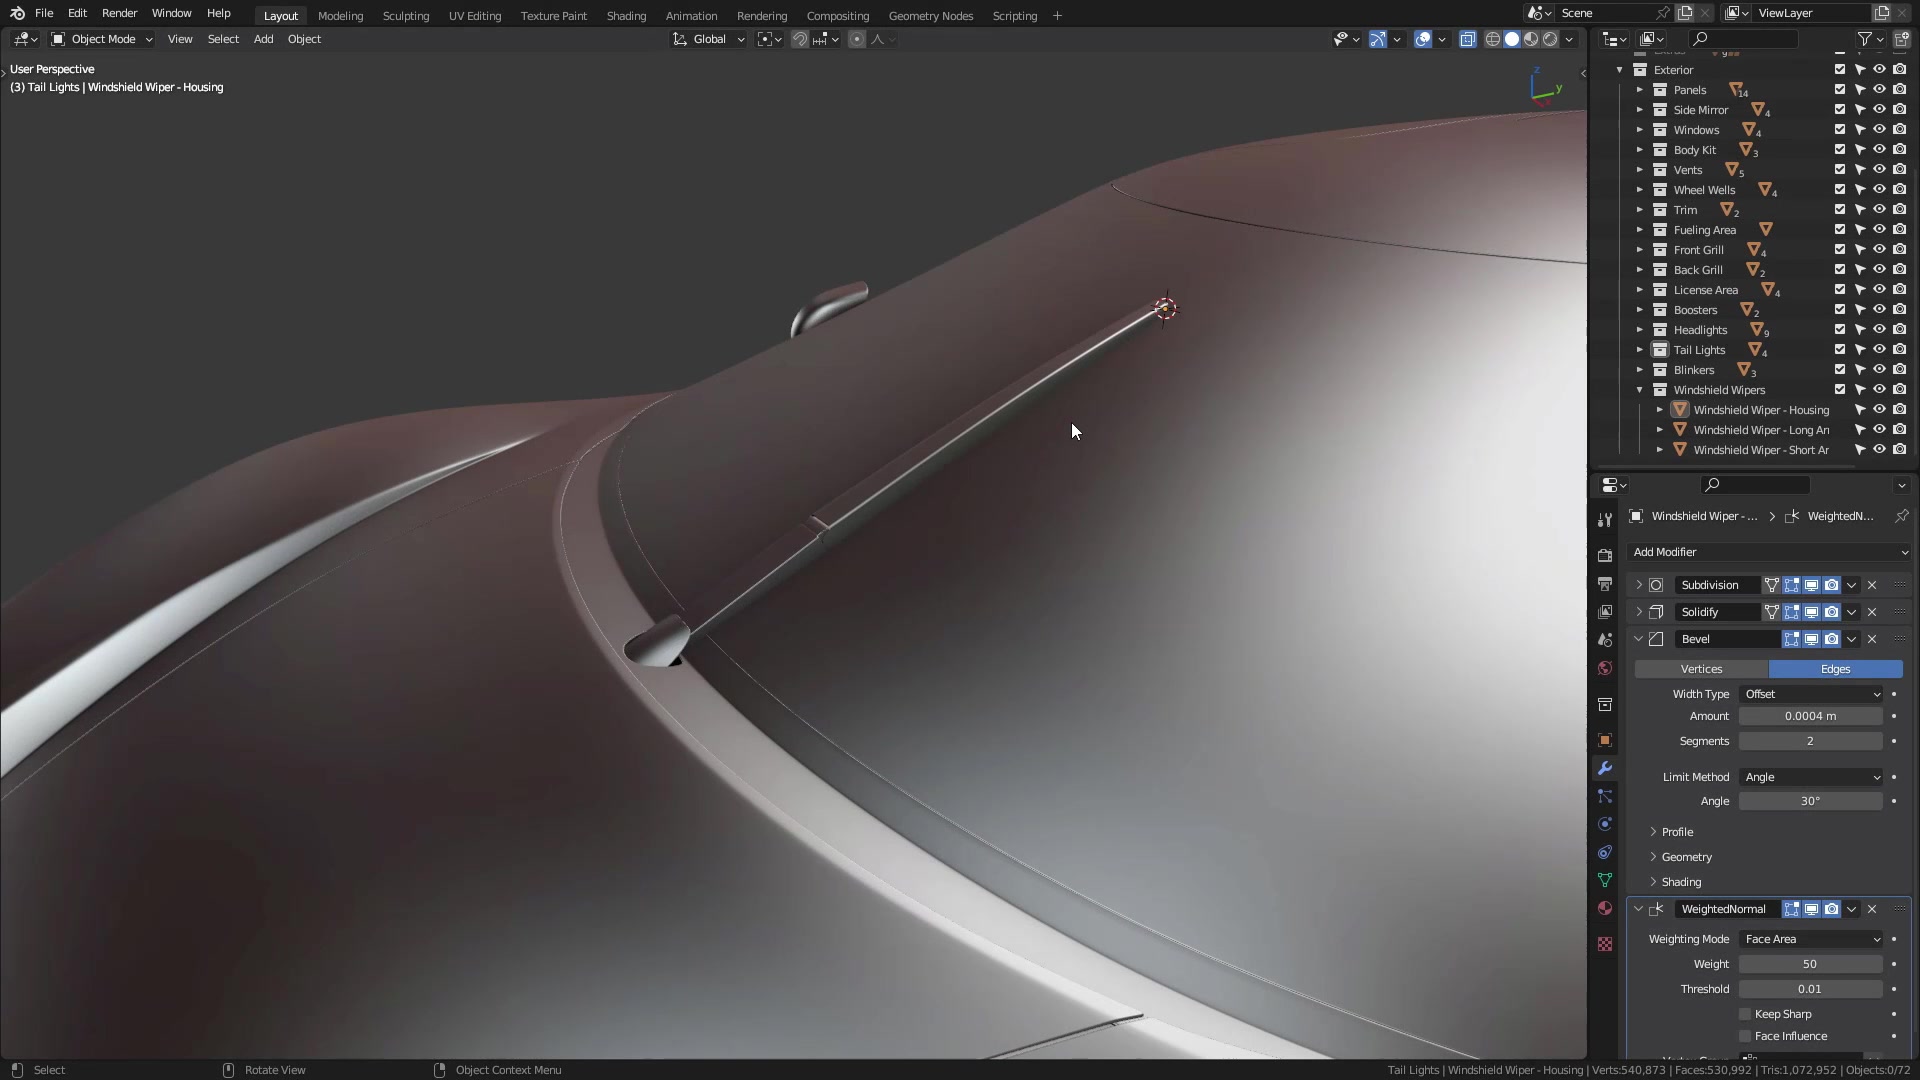
Task: Open the Modifier properties wrench tab
Action: click(x=1605, y=768)
